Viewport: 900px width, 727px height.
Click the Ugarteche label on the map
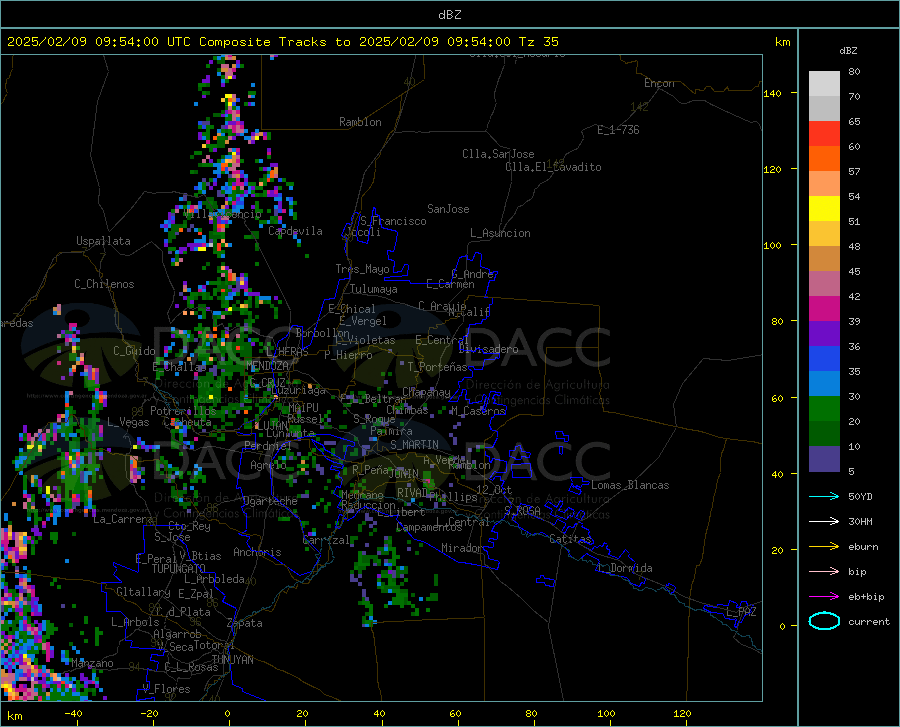pos(270,501)
